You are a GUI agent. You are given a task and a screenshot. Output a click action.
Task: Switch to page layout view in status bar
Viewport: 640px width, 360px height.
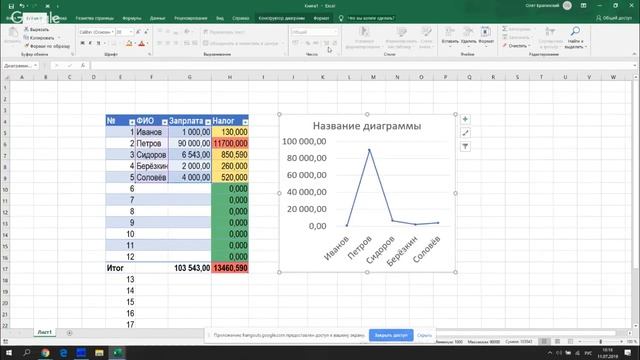tap(557, 341)
